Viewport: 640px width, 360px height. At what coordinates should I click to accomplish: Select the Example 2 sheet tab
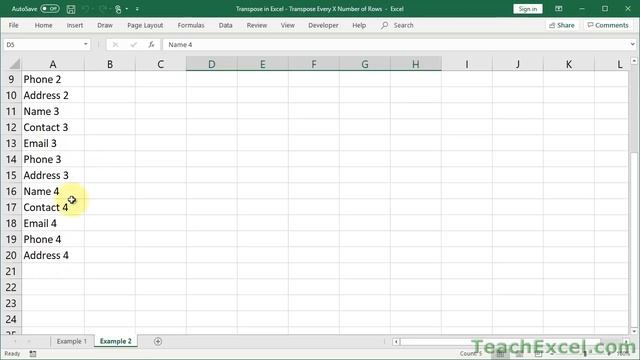click(x=116, y=341)
